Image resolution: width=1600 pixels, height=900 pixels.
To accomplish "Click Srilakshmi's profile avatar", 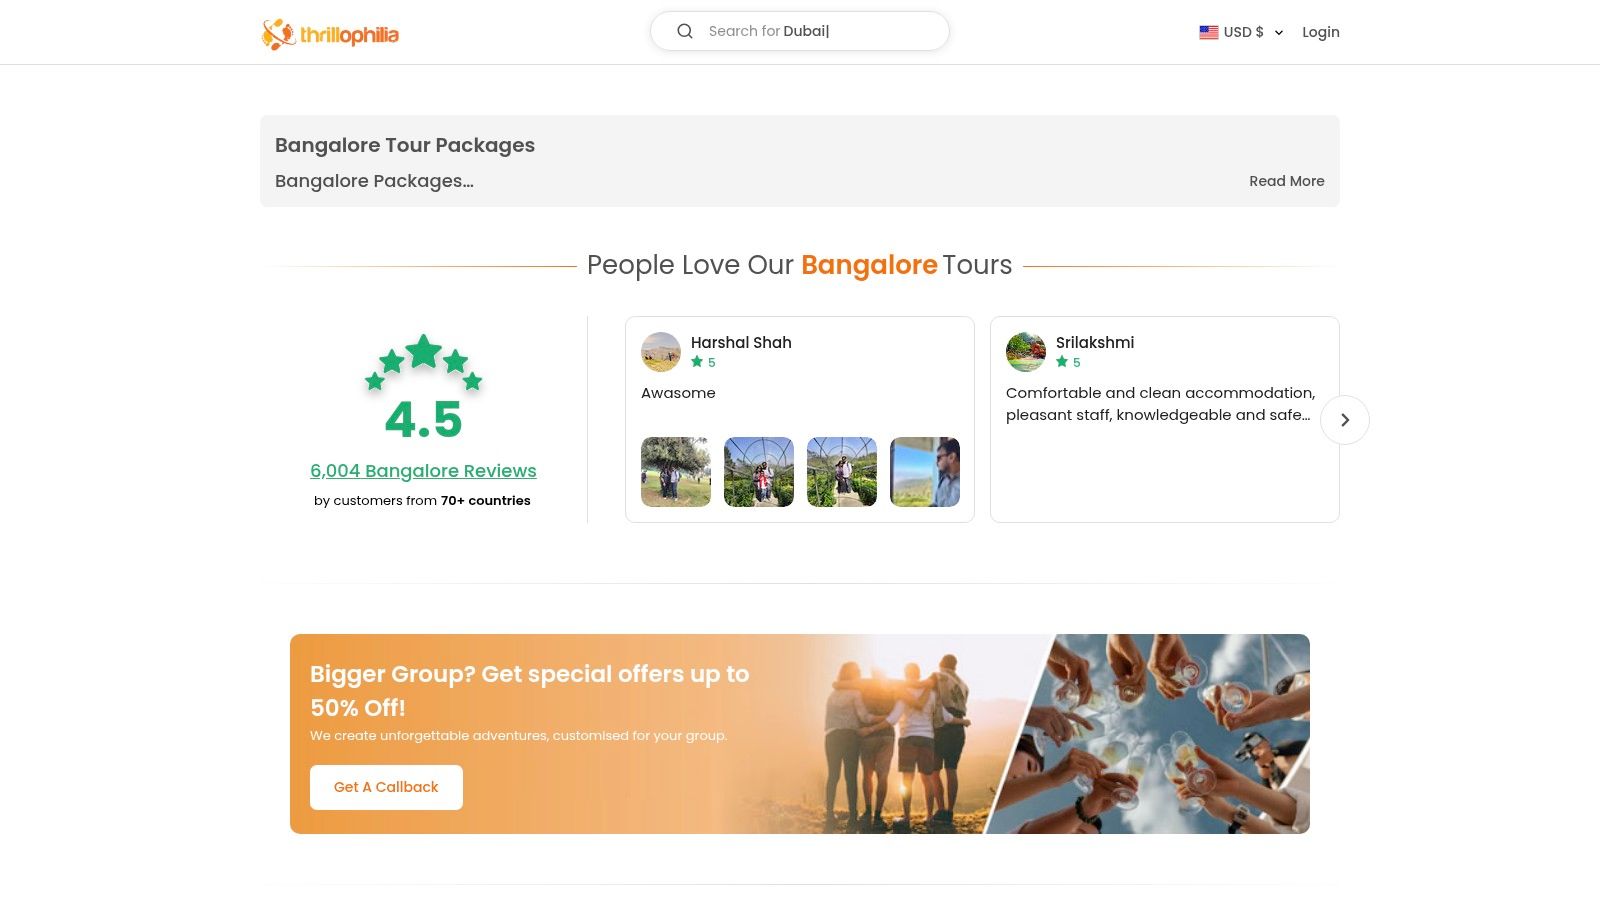I will [1025, 352].
